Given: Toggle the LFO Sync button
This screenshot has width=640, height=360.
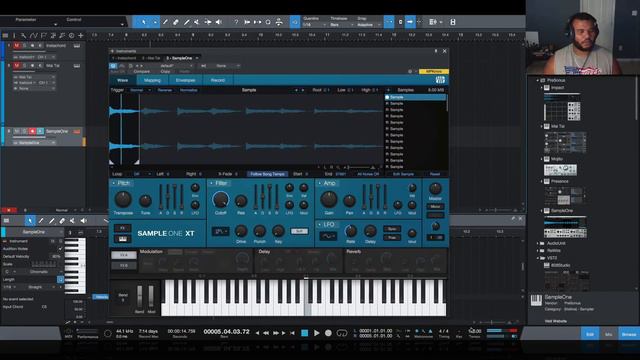Looking at the screenshot, I should (392, 229).
